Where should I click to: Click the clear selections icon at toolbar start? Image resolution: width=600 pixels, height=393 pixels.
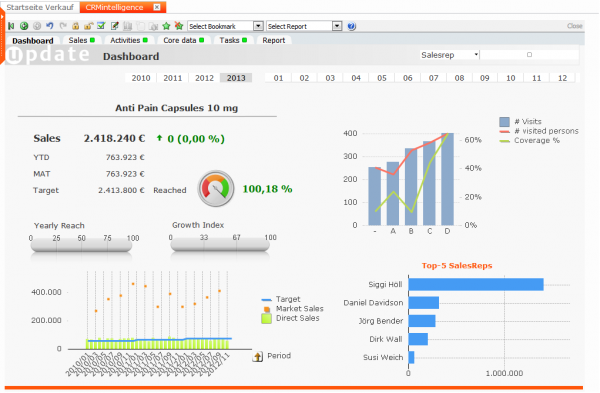pos(11,26)
